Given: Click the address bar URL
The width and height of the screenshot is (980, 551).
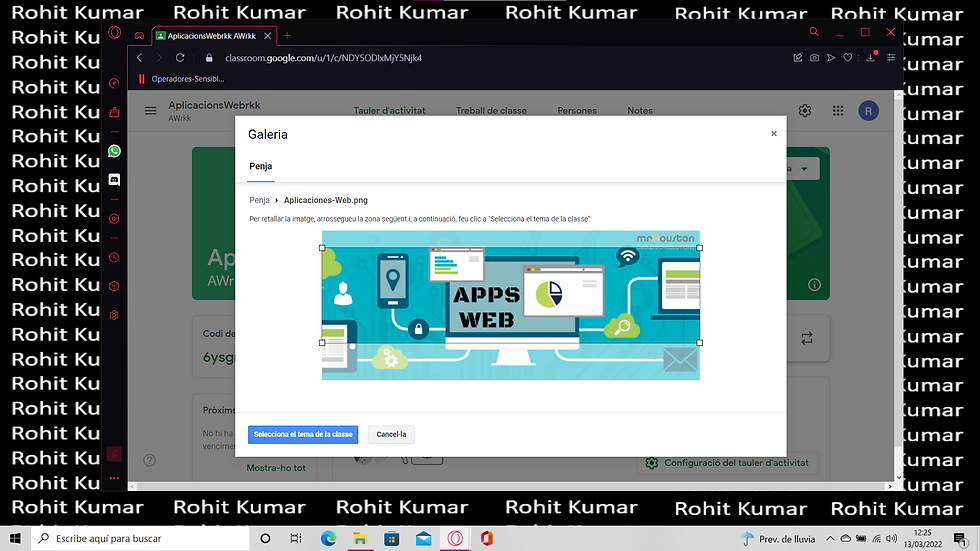Looking at the screenshot, I should 323,57.
